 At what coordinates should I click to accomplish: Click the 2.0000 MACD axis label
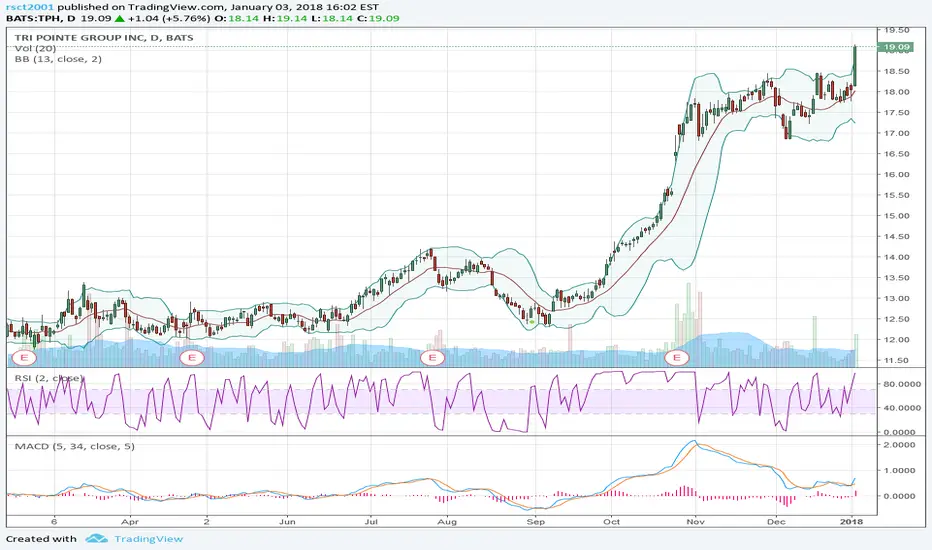(899, 445)
